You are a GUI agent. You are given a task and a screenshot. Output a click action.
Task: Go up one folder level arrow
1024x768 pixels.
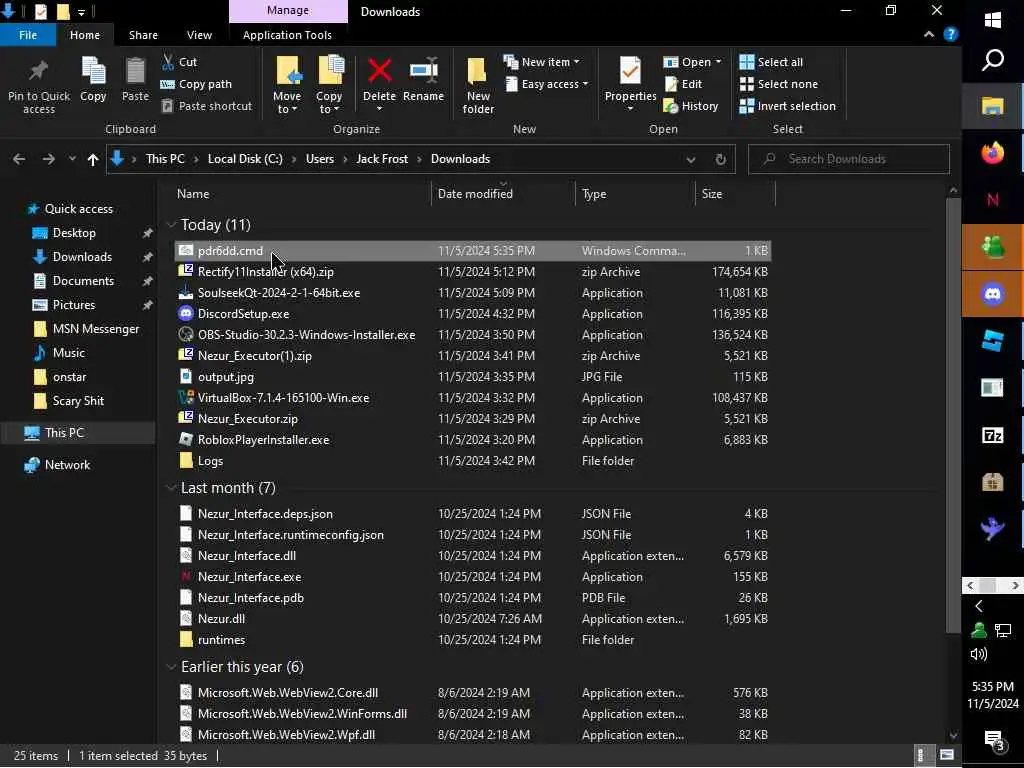(93, 159)
